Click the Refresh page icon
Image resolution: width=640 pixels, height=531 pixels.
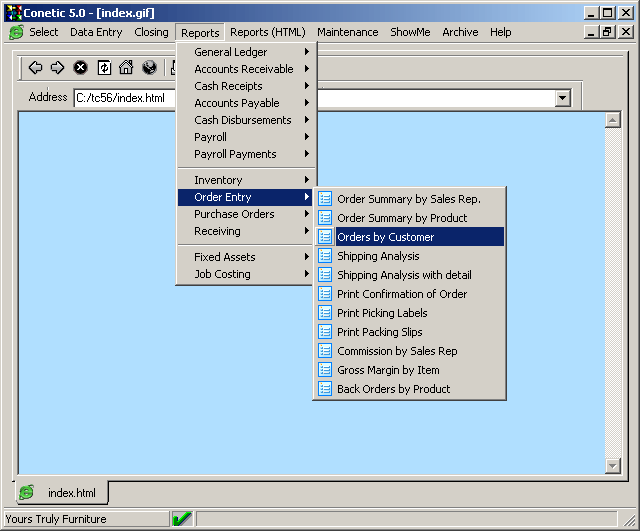(x=103, y=68)
